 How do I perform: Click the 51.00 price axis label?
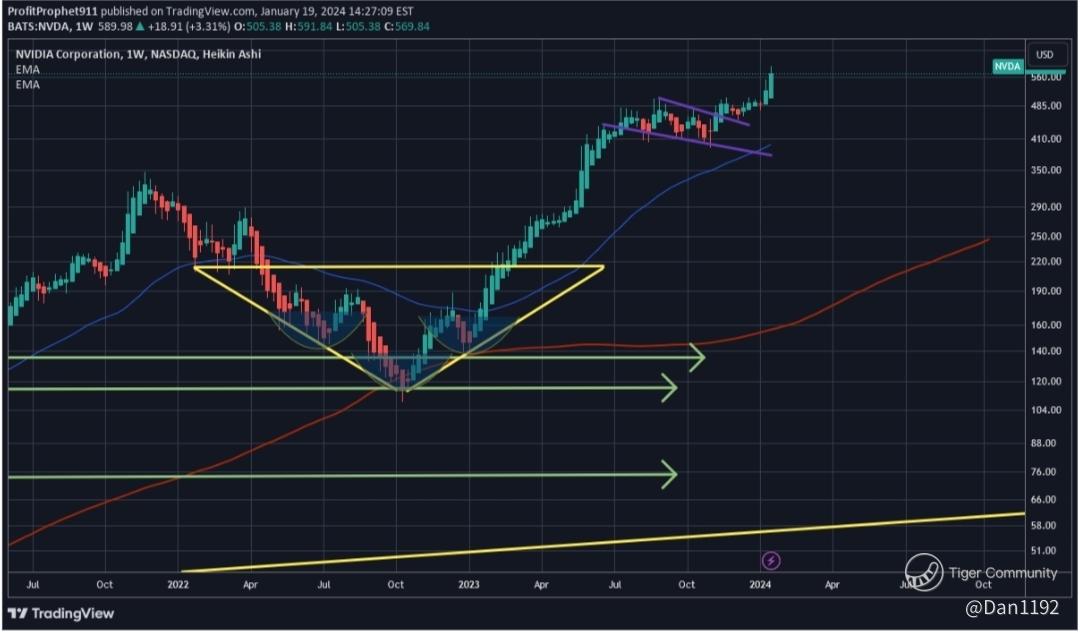pyautogui.click(x=1043, y=551)
